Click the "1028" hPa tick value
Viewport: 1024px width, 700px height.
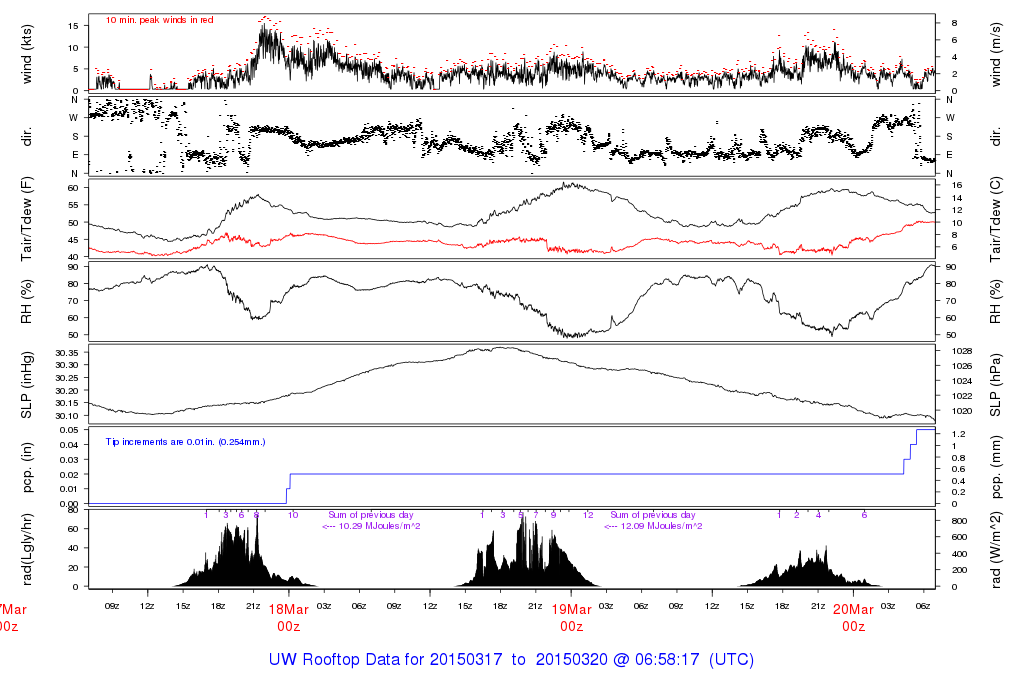pos(962,351)
